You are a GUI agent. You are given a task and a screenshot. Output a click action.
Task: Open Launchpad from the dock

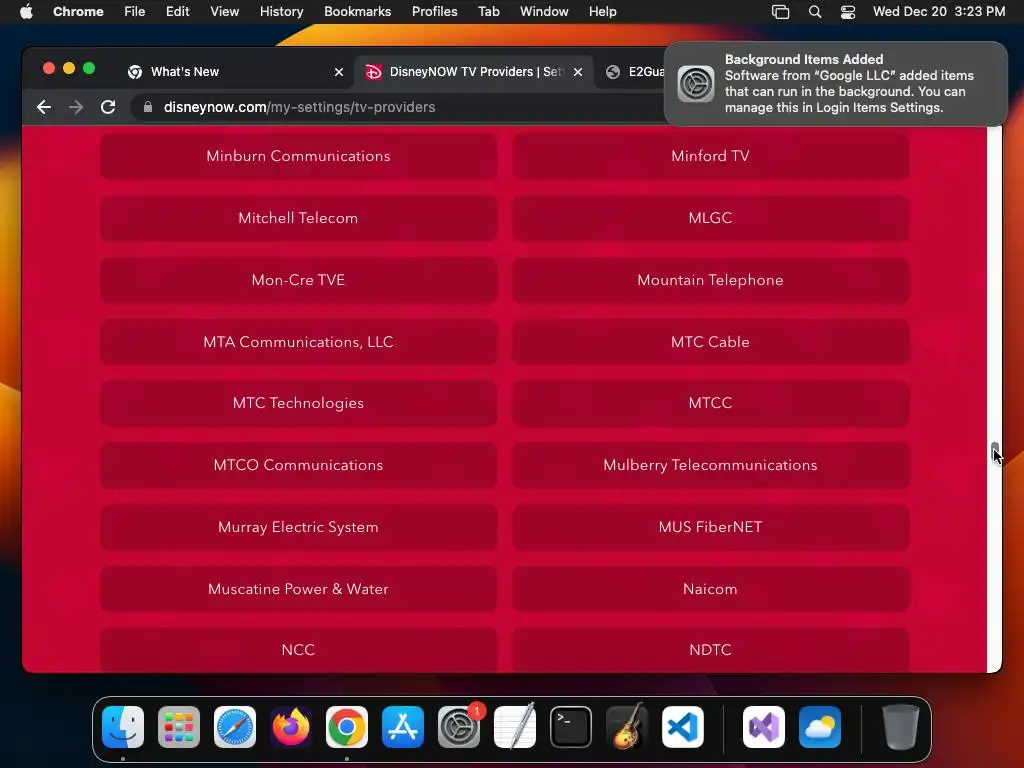(x=179, y=727)
